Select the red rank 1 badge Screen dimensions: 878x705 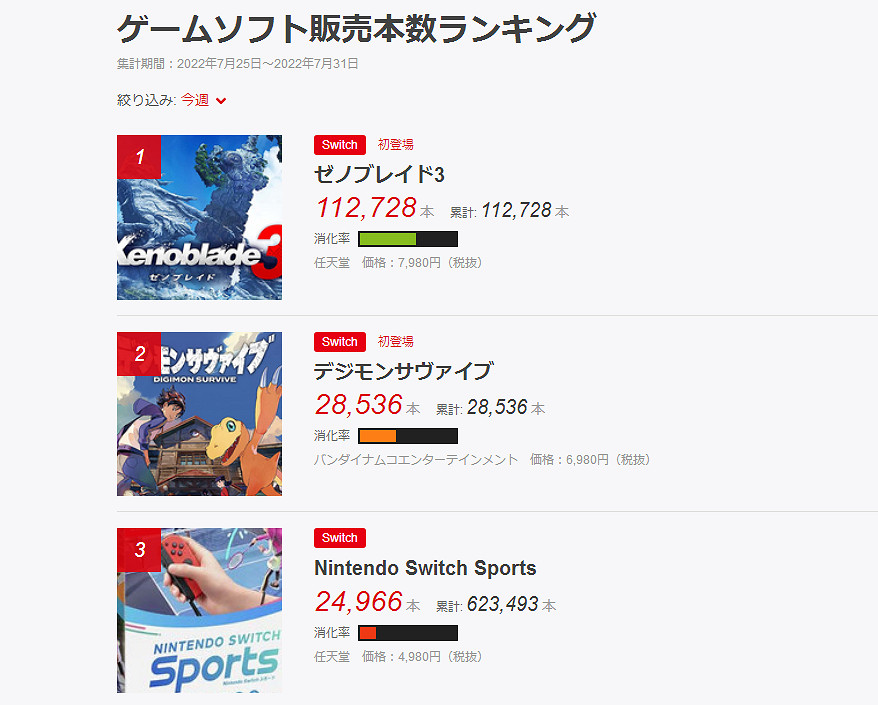click(x=138, y=158)
